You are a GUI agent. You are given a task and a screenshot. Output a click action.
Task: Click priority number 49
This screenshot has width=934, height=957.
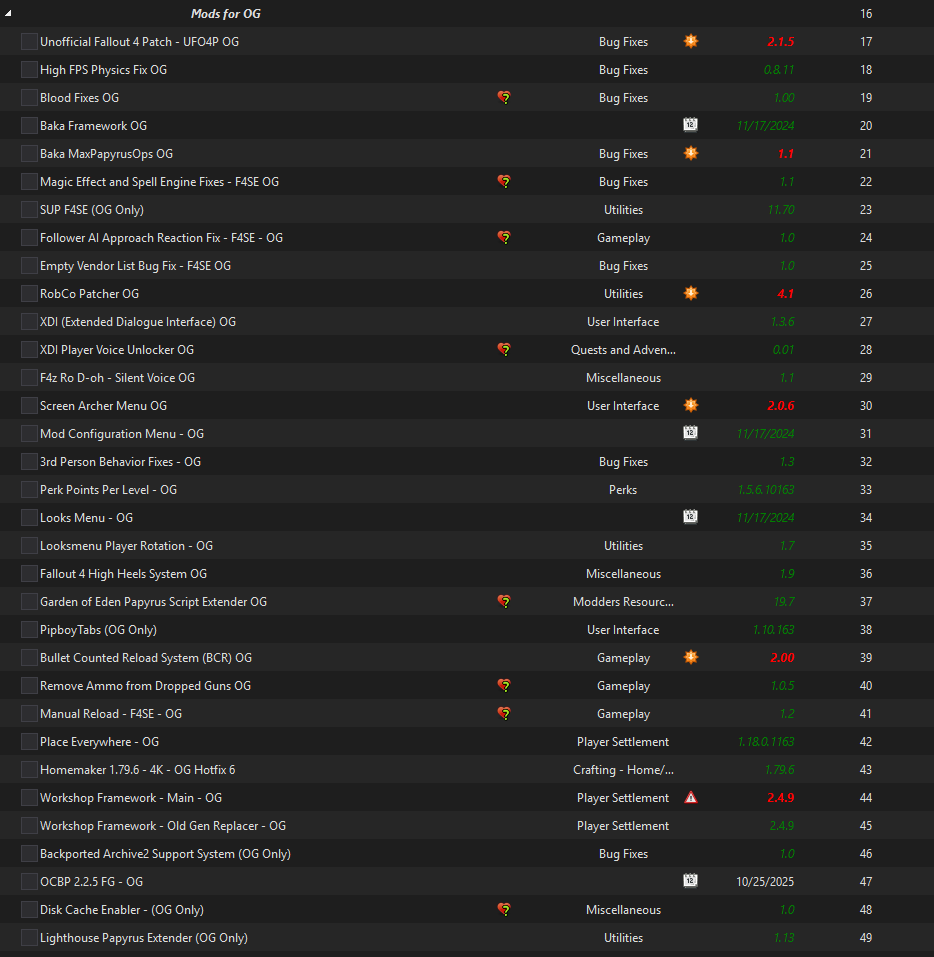[x=866, y=937]
